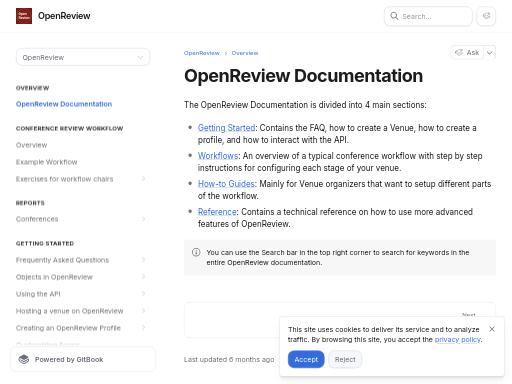
Task: Click the OpenReview logo icon
Action: coord(24,16)
